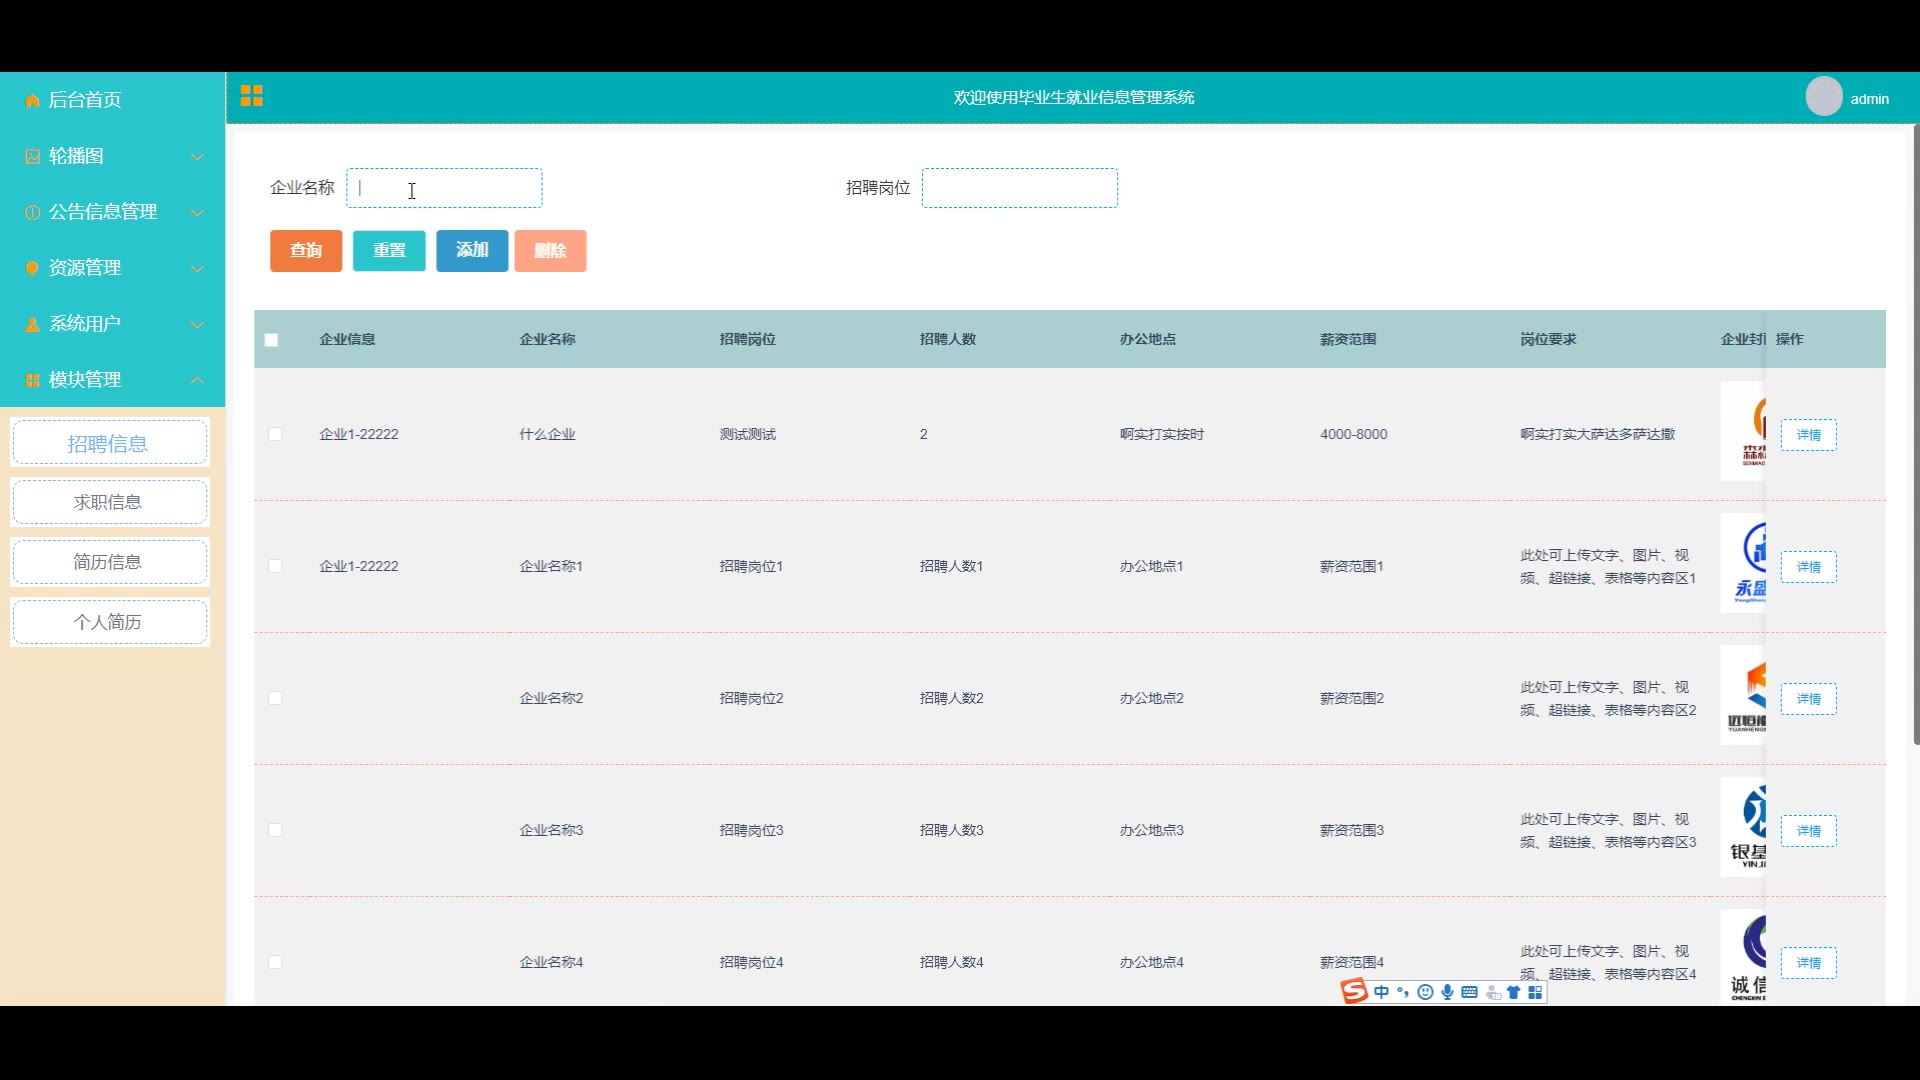Click the admin avatar circle
1920x1080 pixels.
click(1823, 97)
